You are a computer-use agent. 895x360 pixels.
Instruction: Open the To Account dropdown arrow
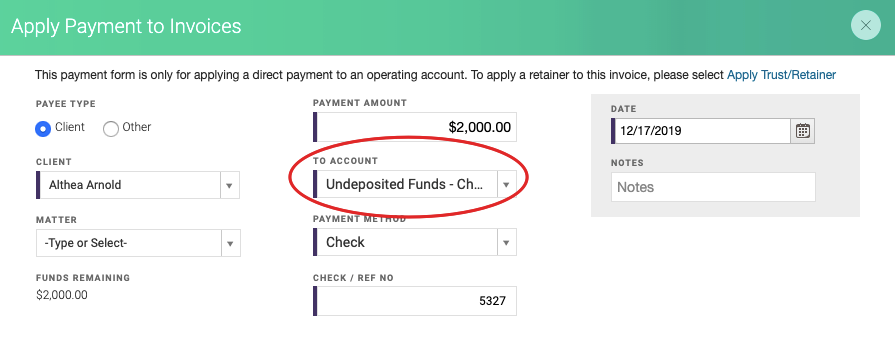506,185
